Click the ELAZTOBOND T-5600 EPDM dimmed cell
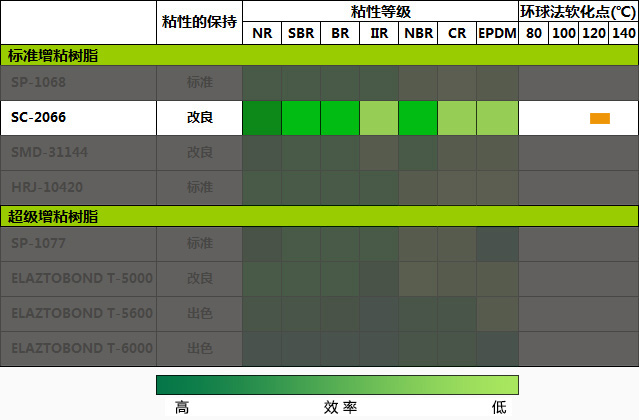Image resolution: width=639 pixels, height=420 pixels. 497,314
